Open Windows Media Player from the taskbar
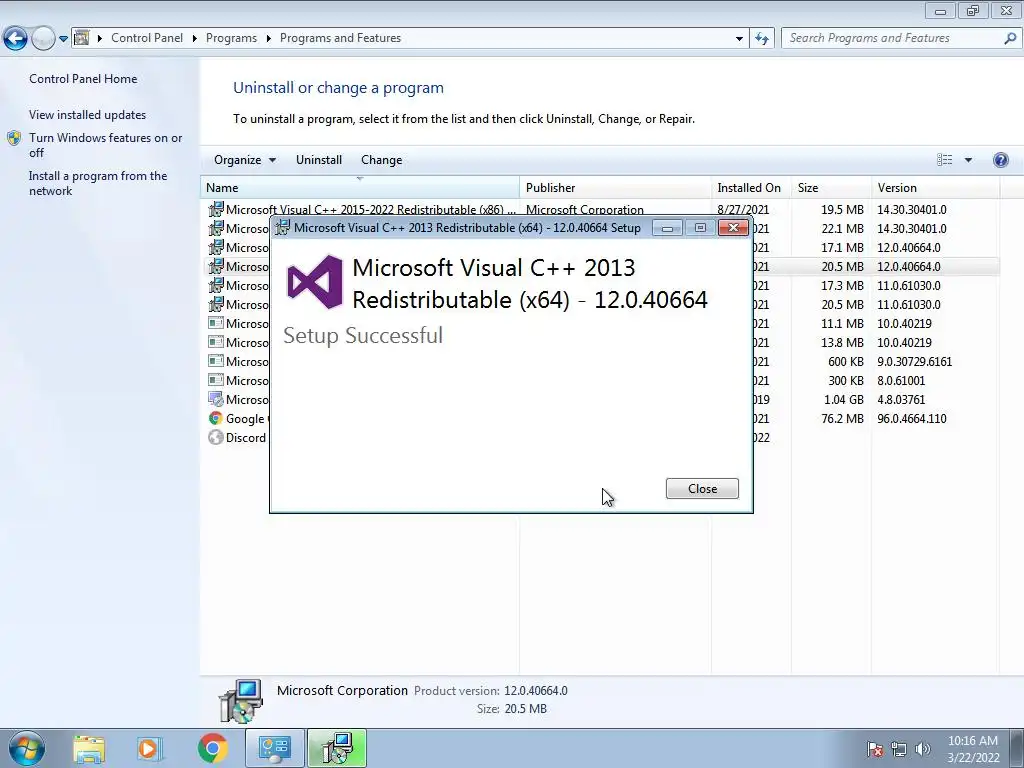This screenshot has height=768, width=1024. (148, 749)
